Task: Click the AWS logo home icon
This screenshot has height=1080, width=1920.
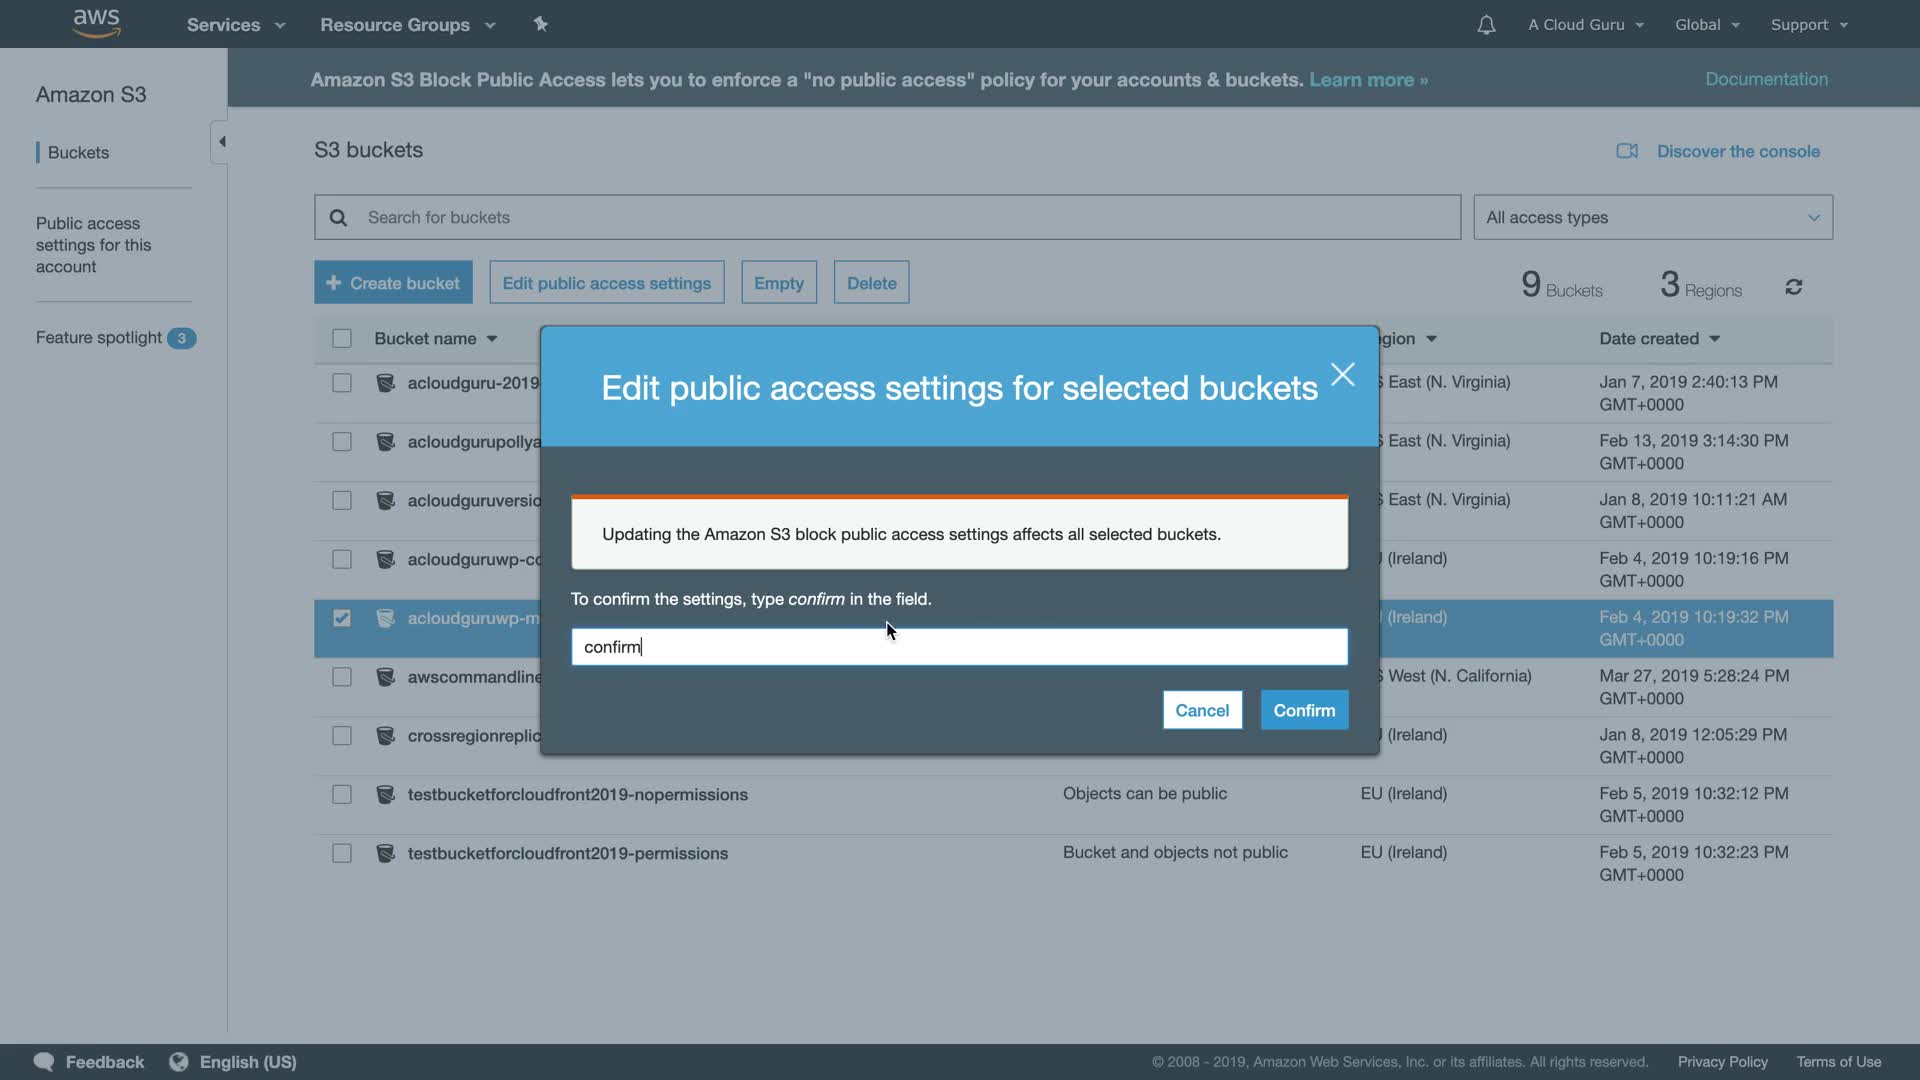Action: (96, 23)
